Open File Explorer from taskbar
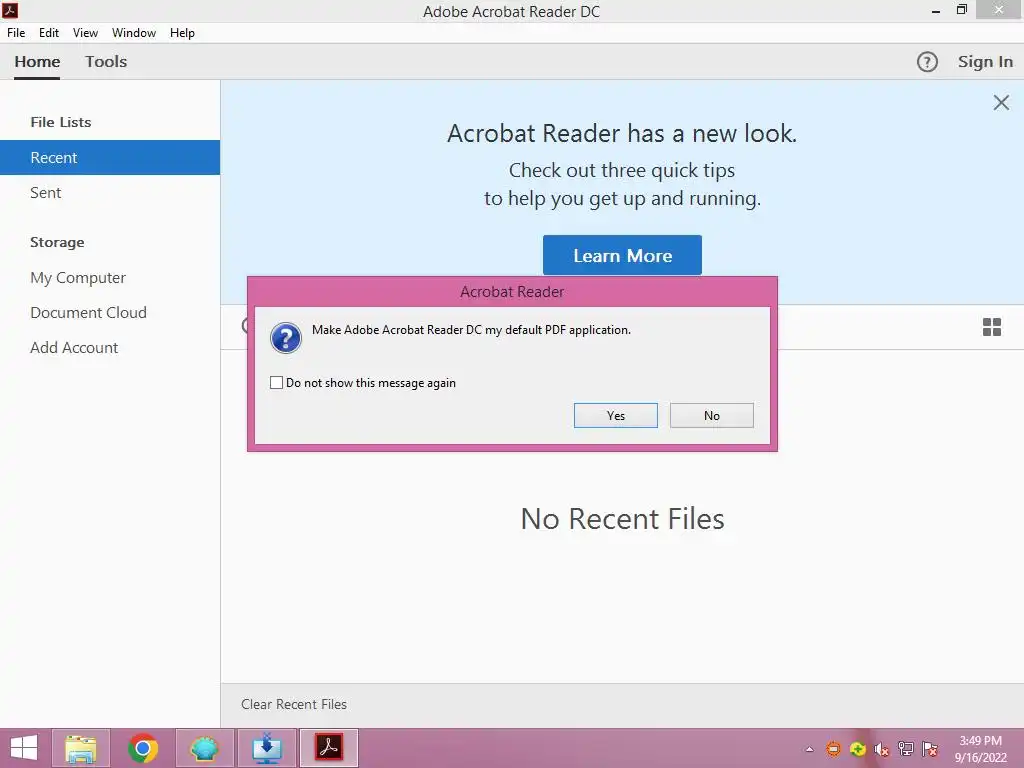This screenshot has height=768, width=1024. (x=81, y=748)
